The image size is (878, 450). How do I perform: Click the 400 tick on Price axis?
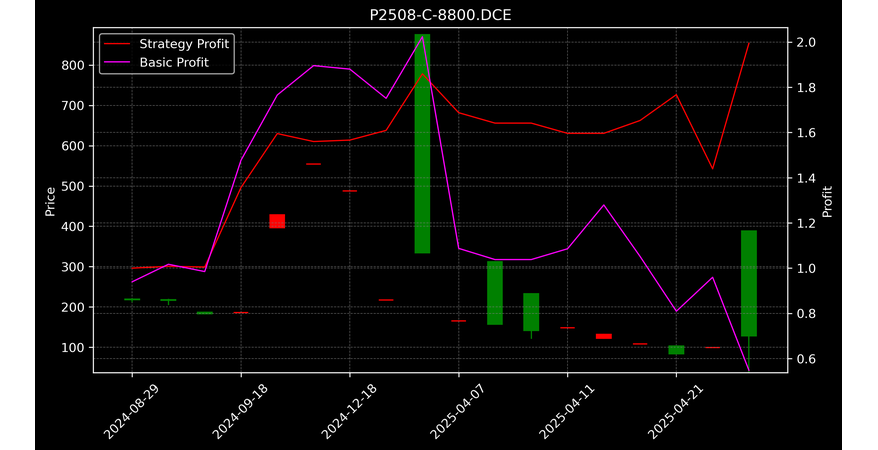[x=73, y=227]
